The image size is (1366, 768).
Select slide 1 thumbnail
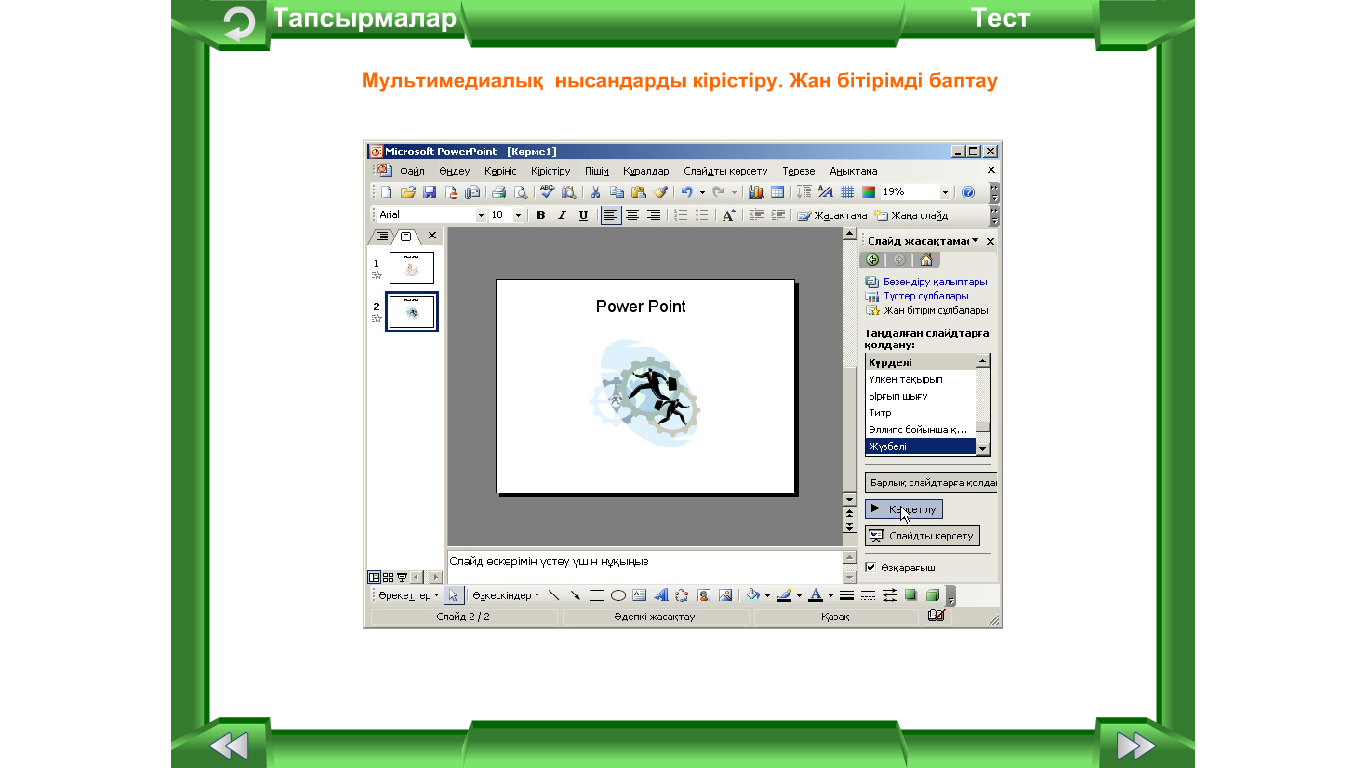click(x=411, y=267)
